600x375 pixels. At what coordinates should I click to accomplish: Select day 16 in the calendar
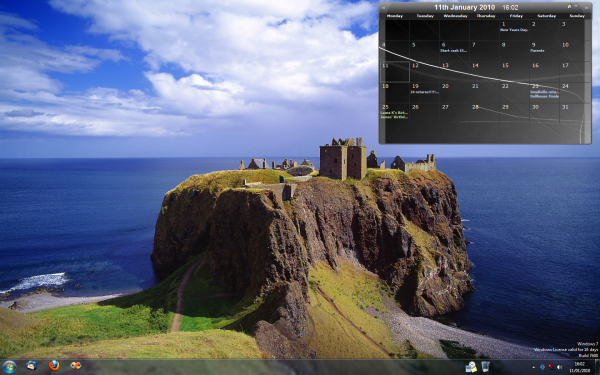coord(545,72)
